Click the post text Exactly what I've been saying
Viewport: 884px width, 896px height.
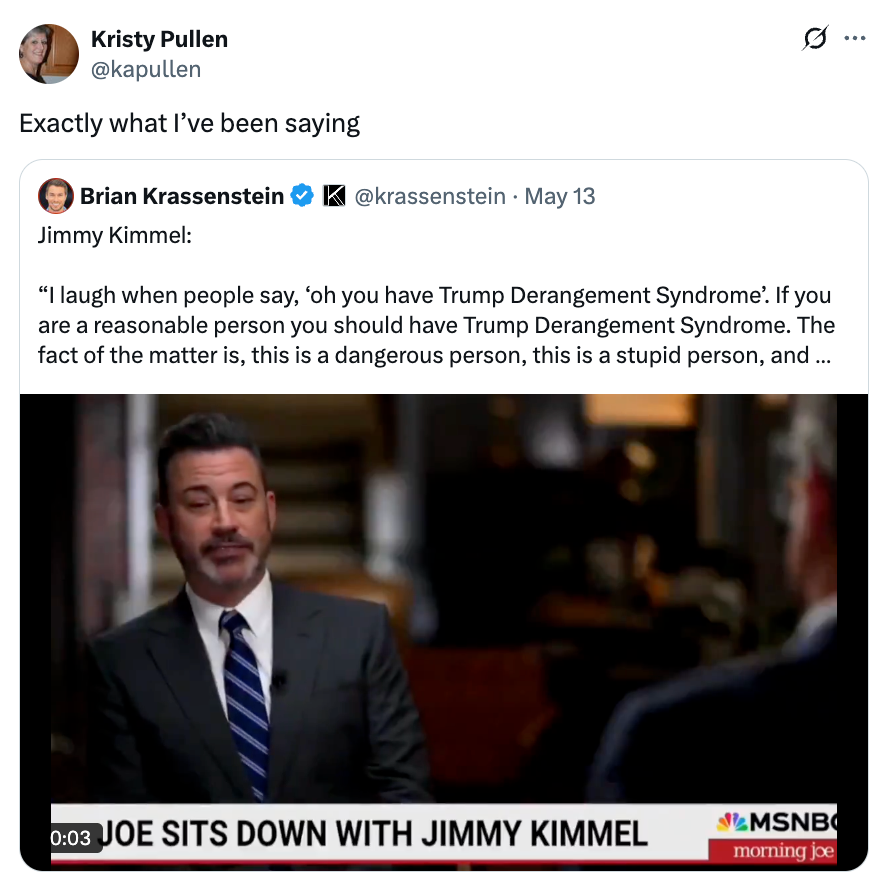point(189,123)
